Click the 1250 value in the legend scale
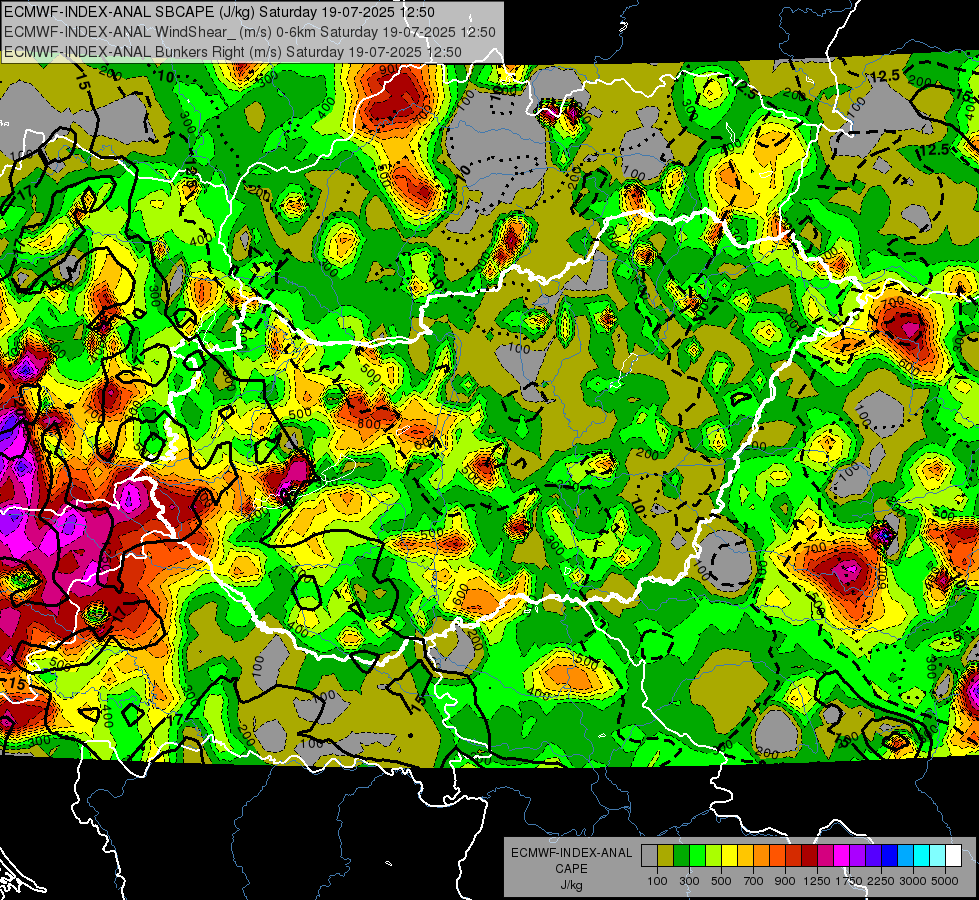The width and height of the screenshot is (979, 900). 817,881
